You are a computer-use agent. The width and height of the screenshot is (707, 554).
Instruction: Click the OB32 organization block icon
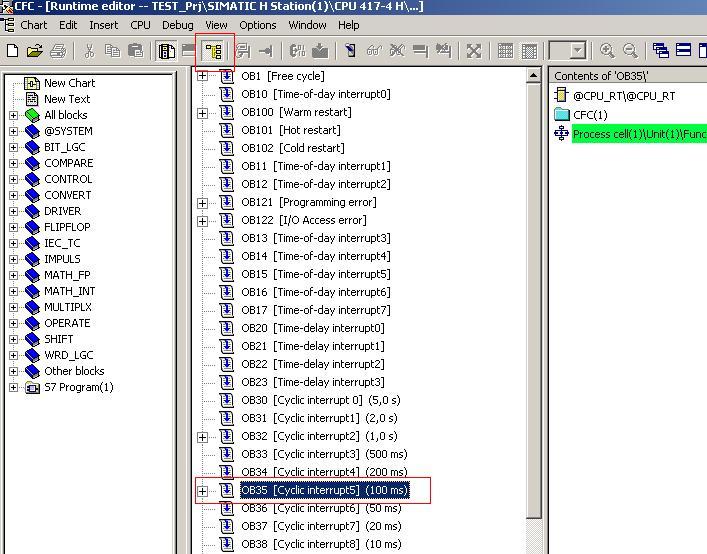click(227, 436)
